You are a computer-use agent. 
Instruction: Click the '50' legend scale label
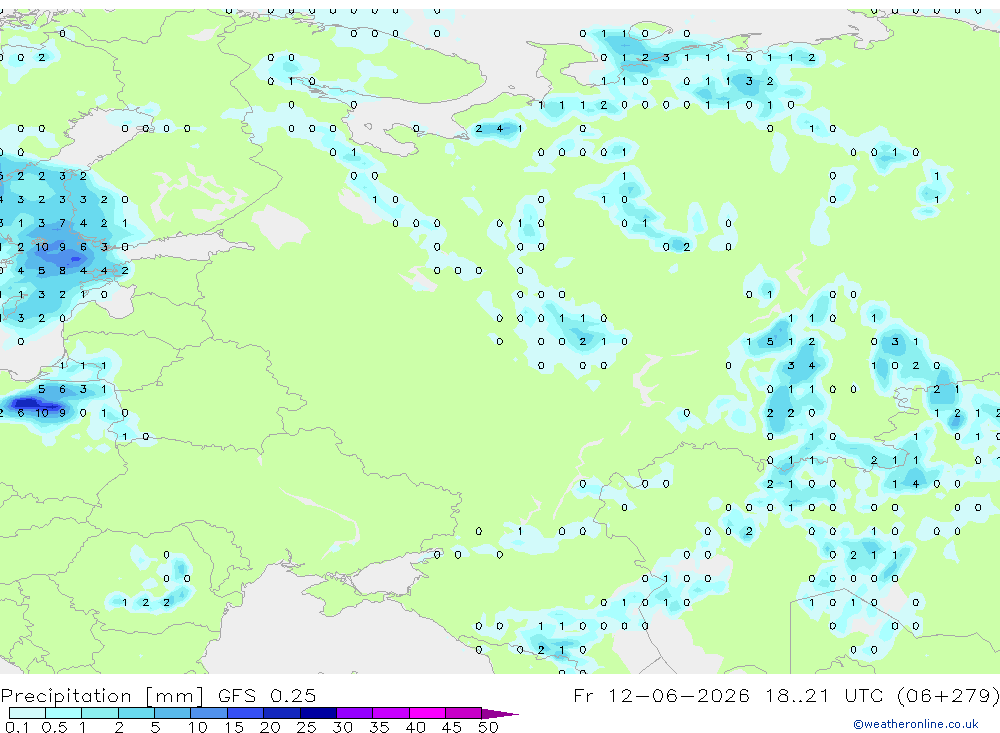pos(488,727)
